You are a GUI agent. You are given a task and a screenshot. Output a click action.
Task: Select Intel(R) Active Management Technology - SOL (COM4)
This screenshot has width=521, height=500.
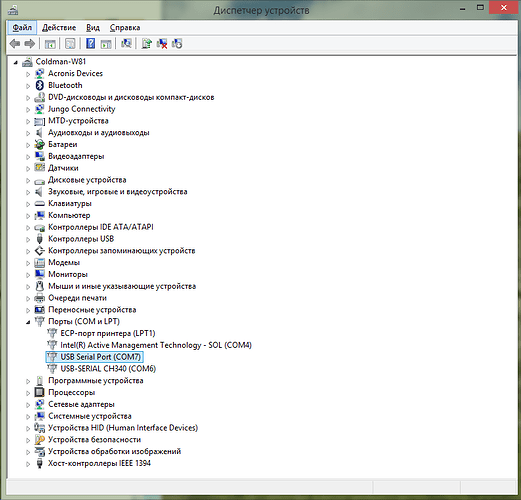(x=156, y=345)
